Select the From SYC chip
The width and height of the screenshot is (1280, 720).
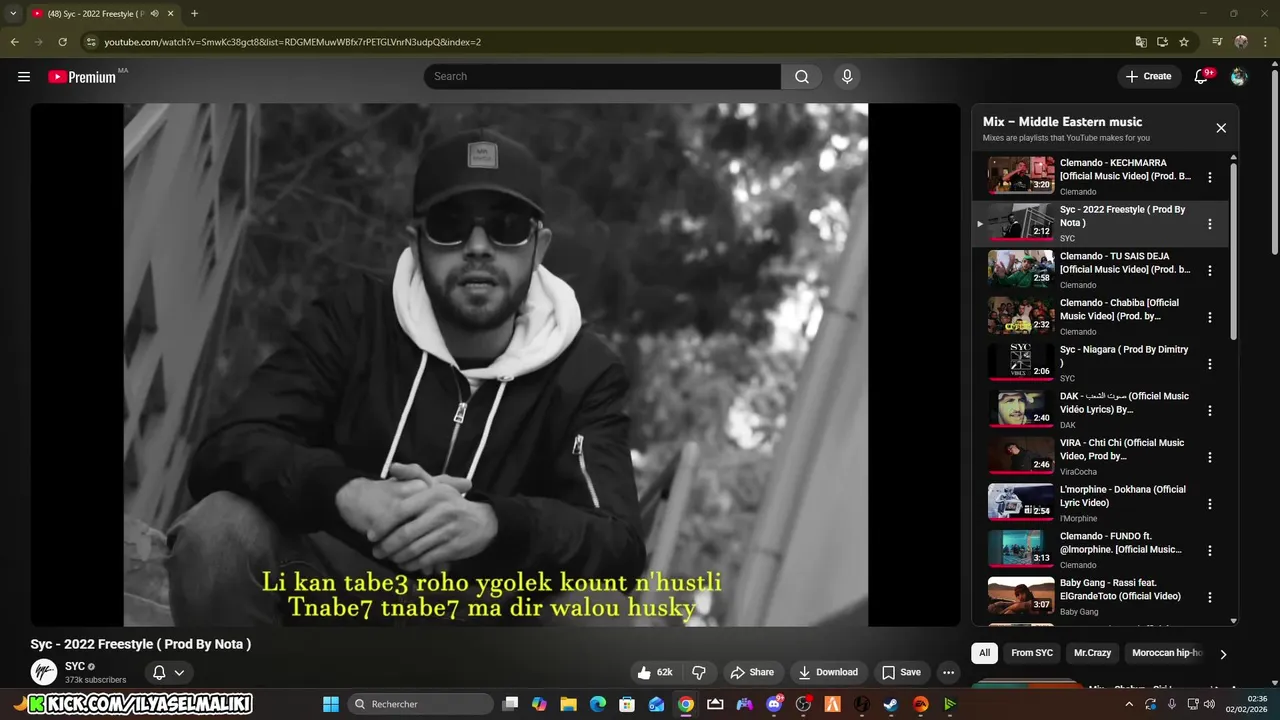pos(1032,653)
